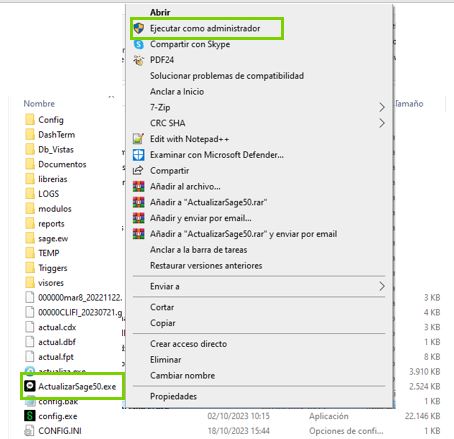Image resolution: width=454 pixels, height=439 pixels.
Task: Select Edit with Notepad++
Action: [189, 139]
